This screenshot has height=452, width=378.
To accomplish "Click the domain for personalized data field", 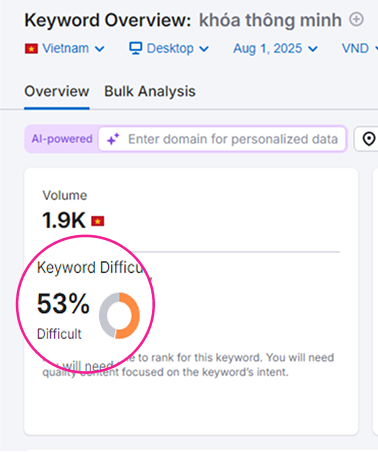I will (x=222, y=139).
